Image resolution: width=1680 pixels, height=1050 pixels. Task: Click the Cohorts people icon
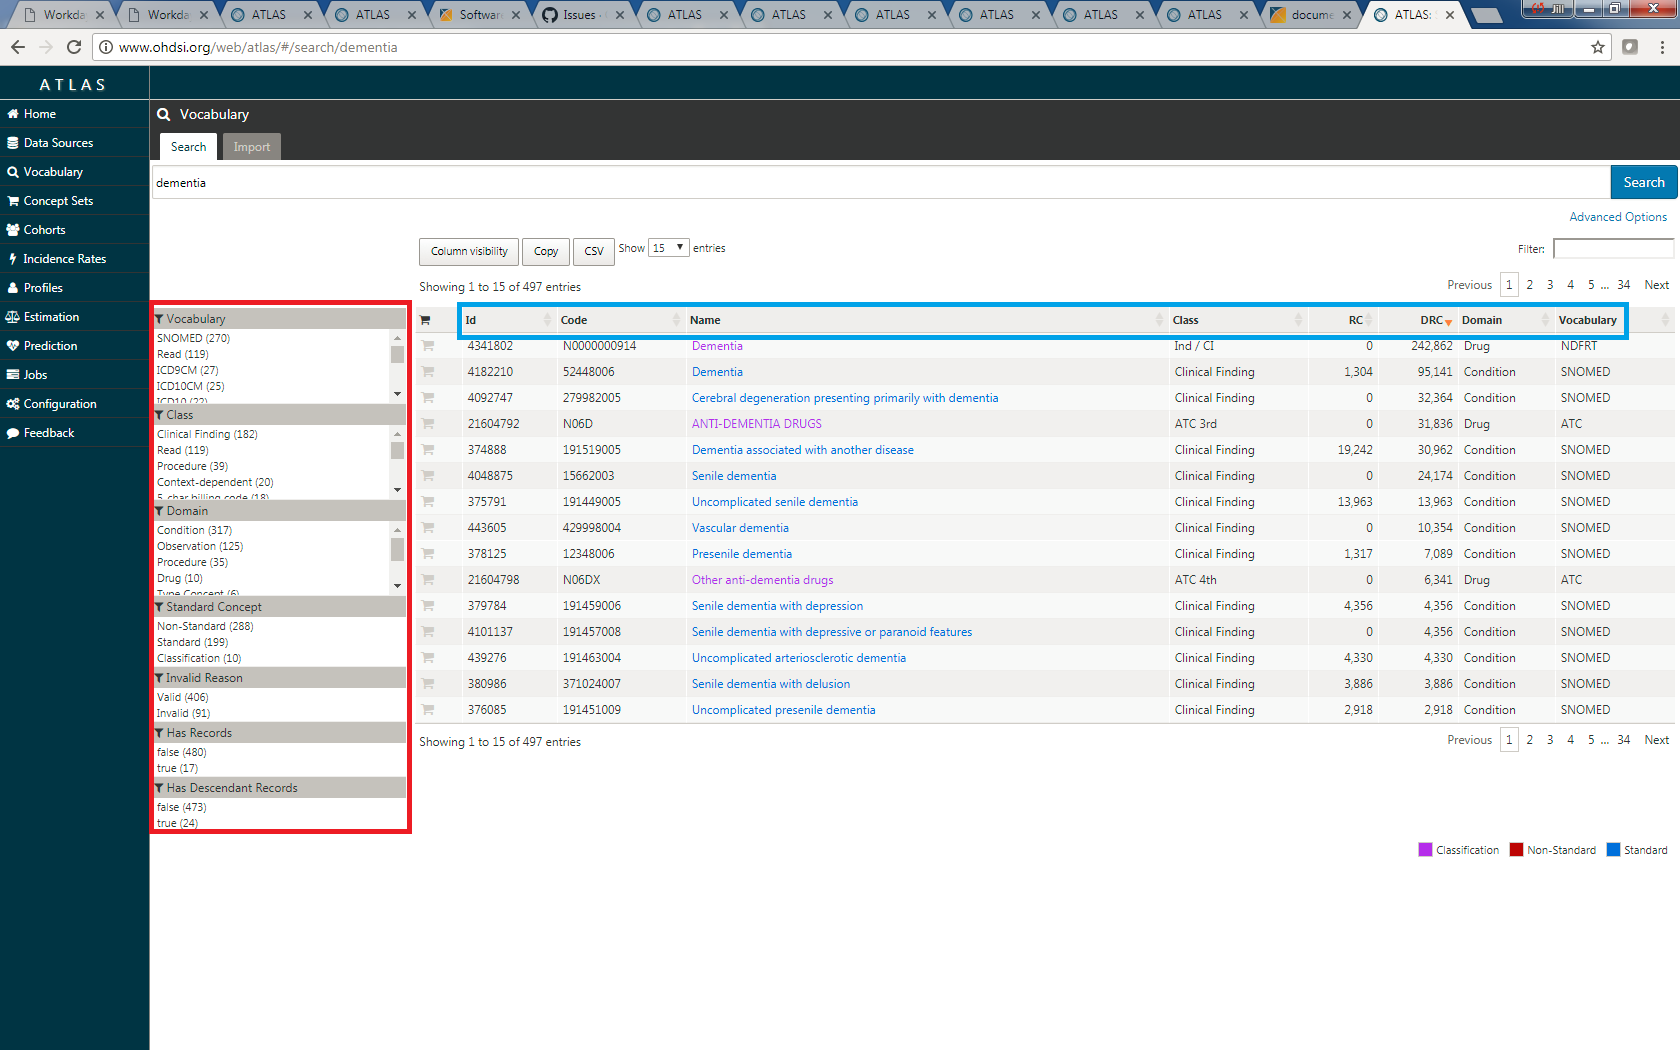pyautogui.click(x=13, y=230)
